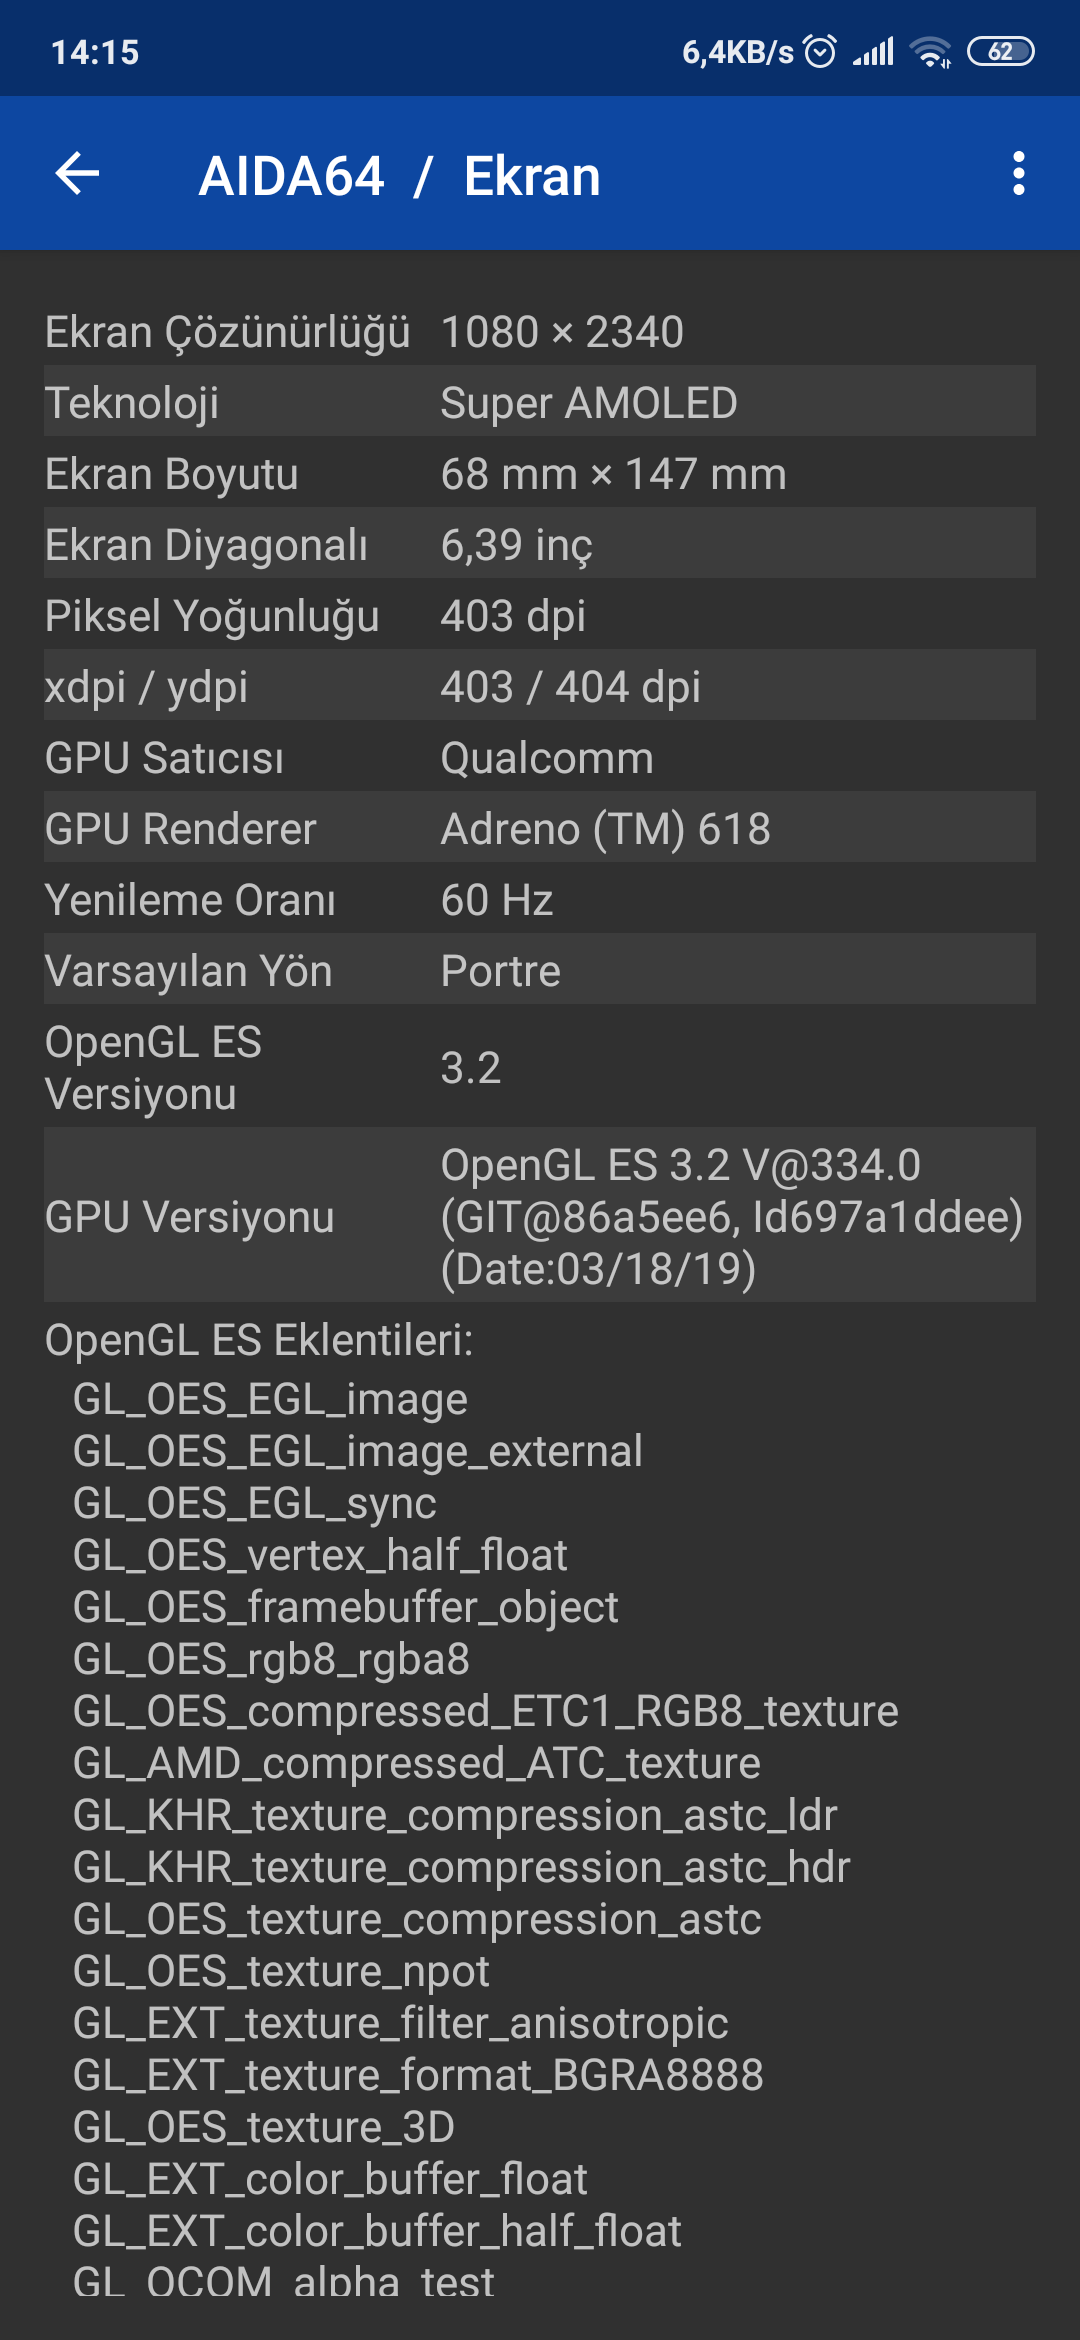The width and height of the screenshot is (1080, 2340).
Task: Tap the Wi-Fi status icon
Action: click(930, 51)
